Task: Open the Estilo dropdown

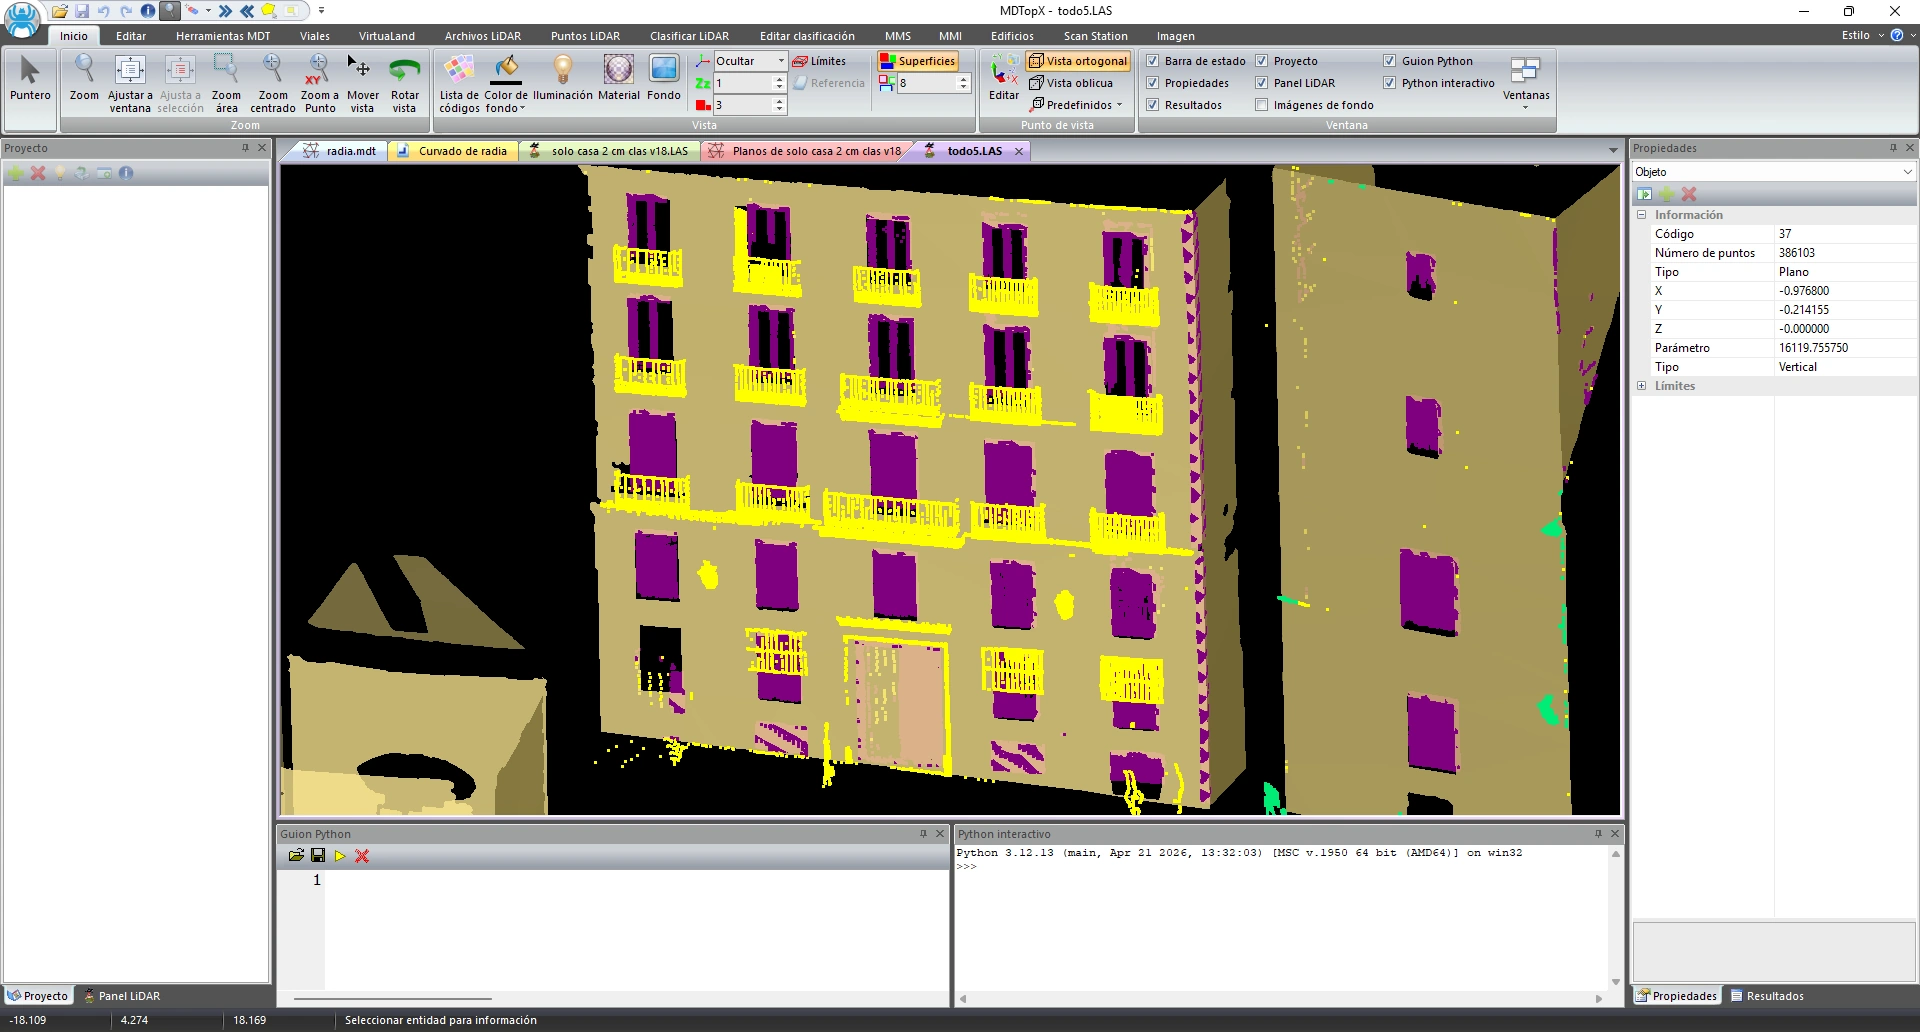Action: click(1862, 35)
